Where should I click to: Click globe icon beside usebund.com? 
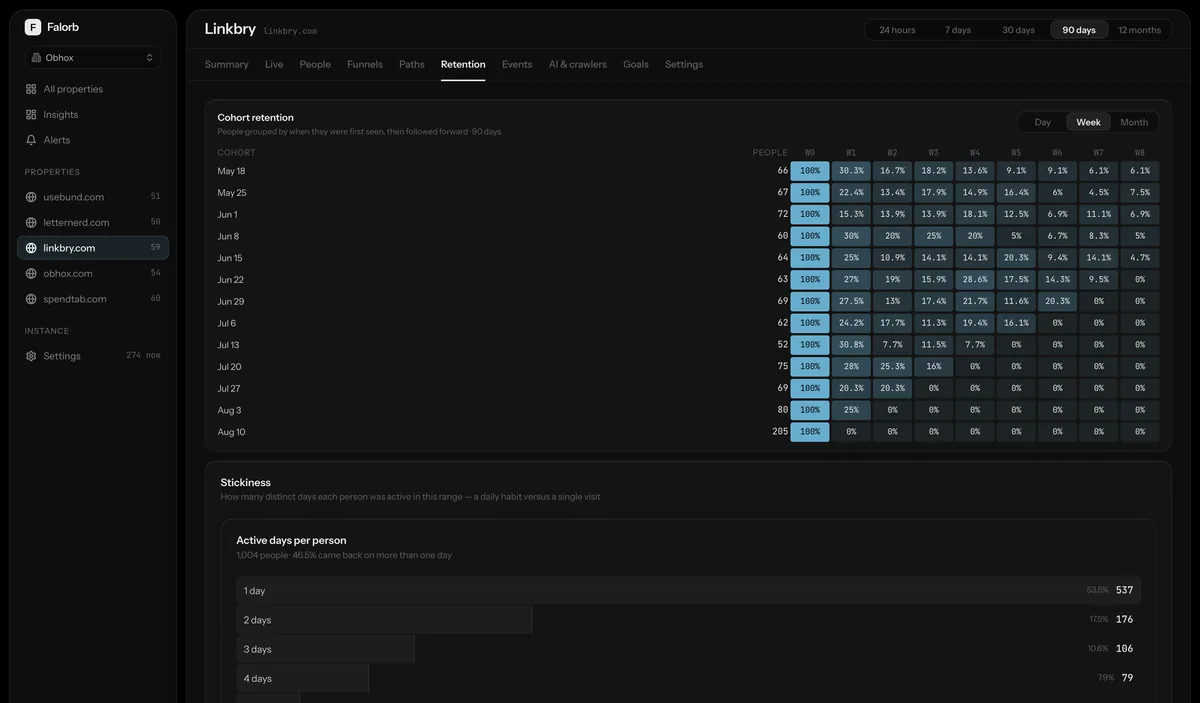(31, 197)
